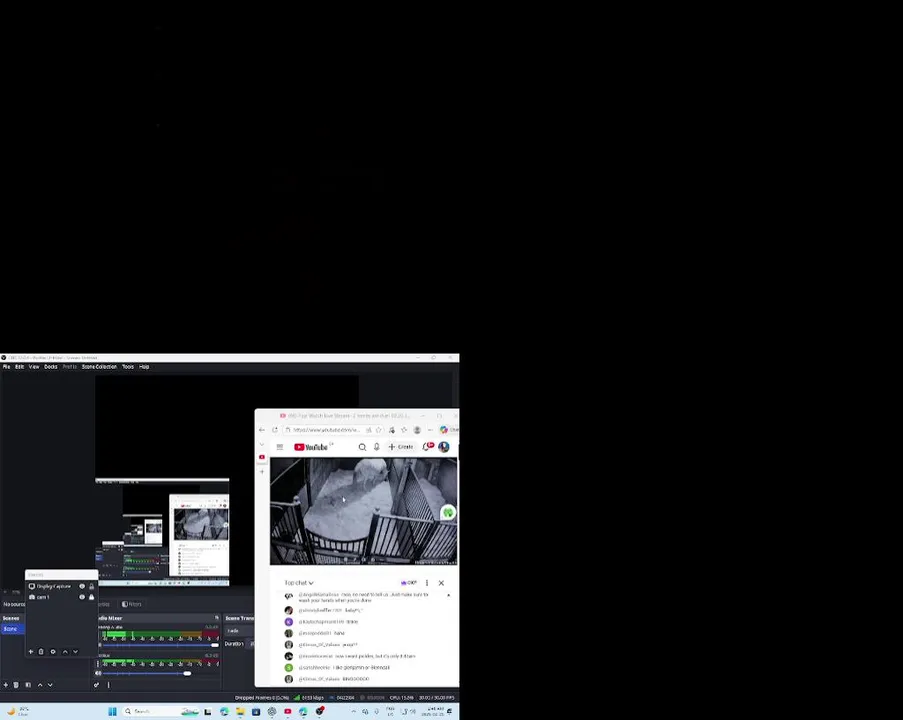Open the View menu in OBS
The height and width of the screenshot is (720, 903).
pyautogui.click(x=34, y=367)
